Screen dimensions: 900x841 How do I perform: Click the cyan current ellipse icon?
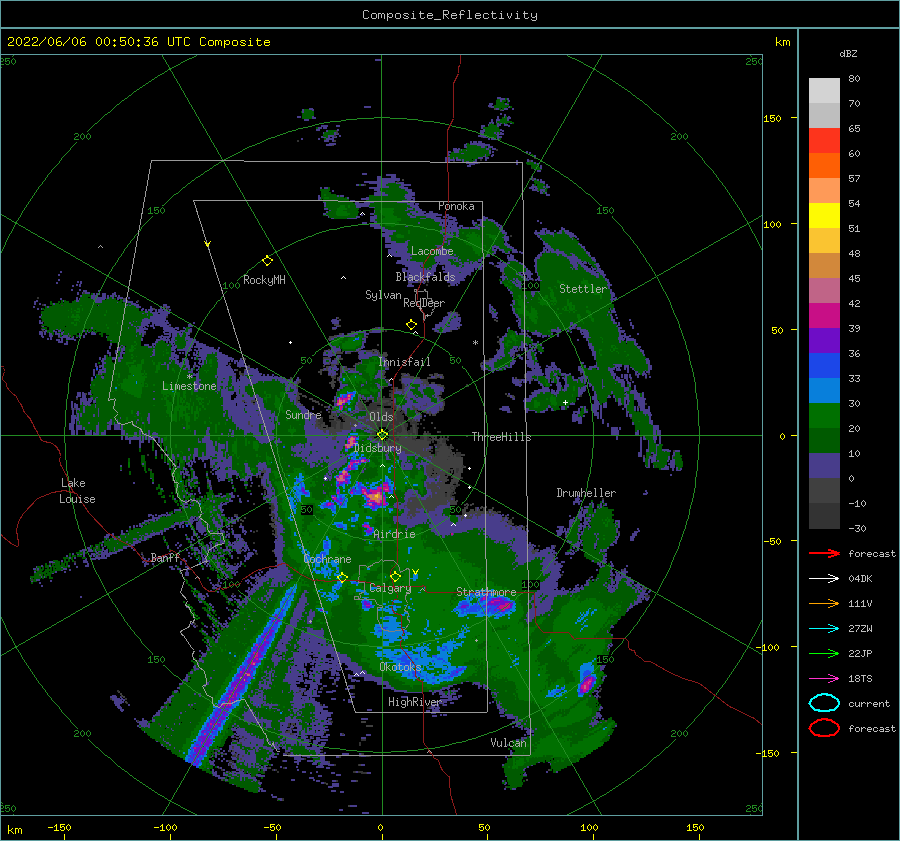[x=824, y=703]
